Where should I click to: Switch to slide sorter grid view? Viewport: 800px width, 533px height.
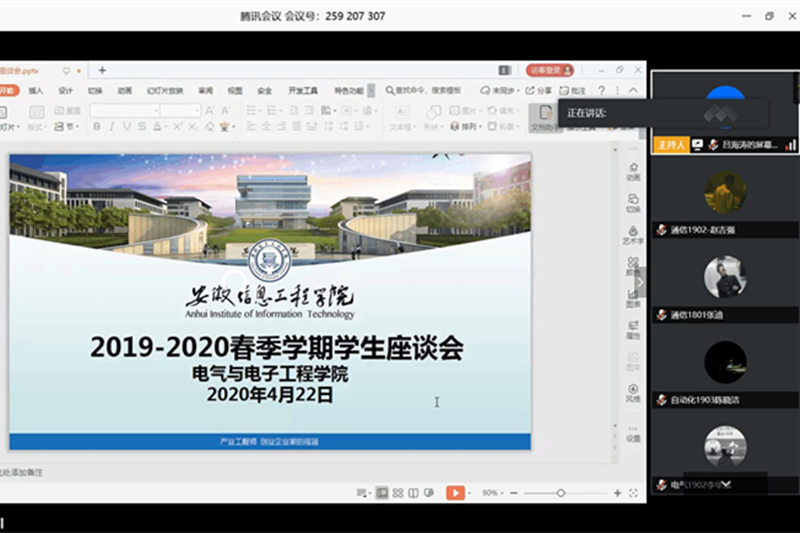pos(398,493)
